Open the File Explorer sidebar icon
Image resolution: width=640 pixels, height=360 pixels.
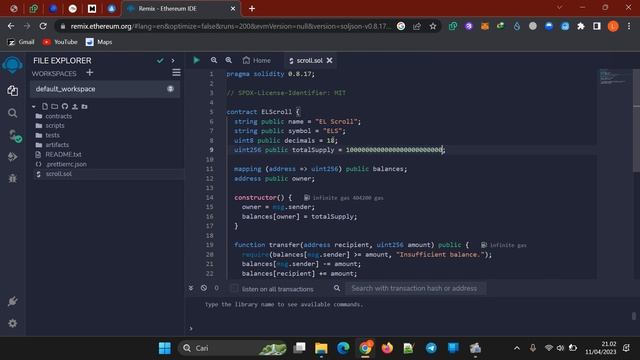pyautogui.click(x=13, y=91)
